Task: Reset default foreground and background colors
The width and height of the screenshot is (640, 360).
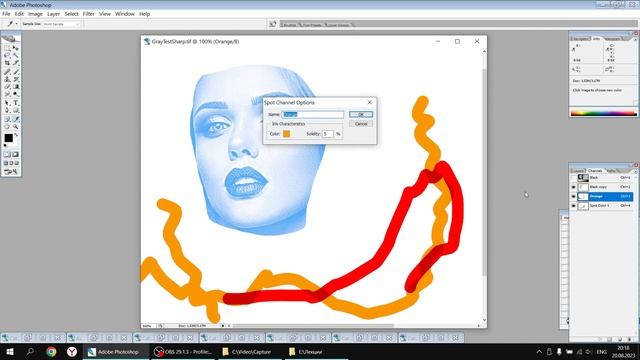Action: tap(5, 145)
